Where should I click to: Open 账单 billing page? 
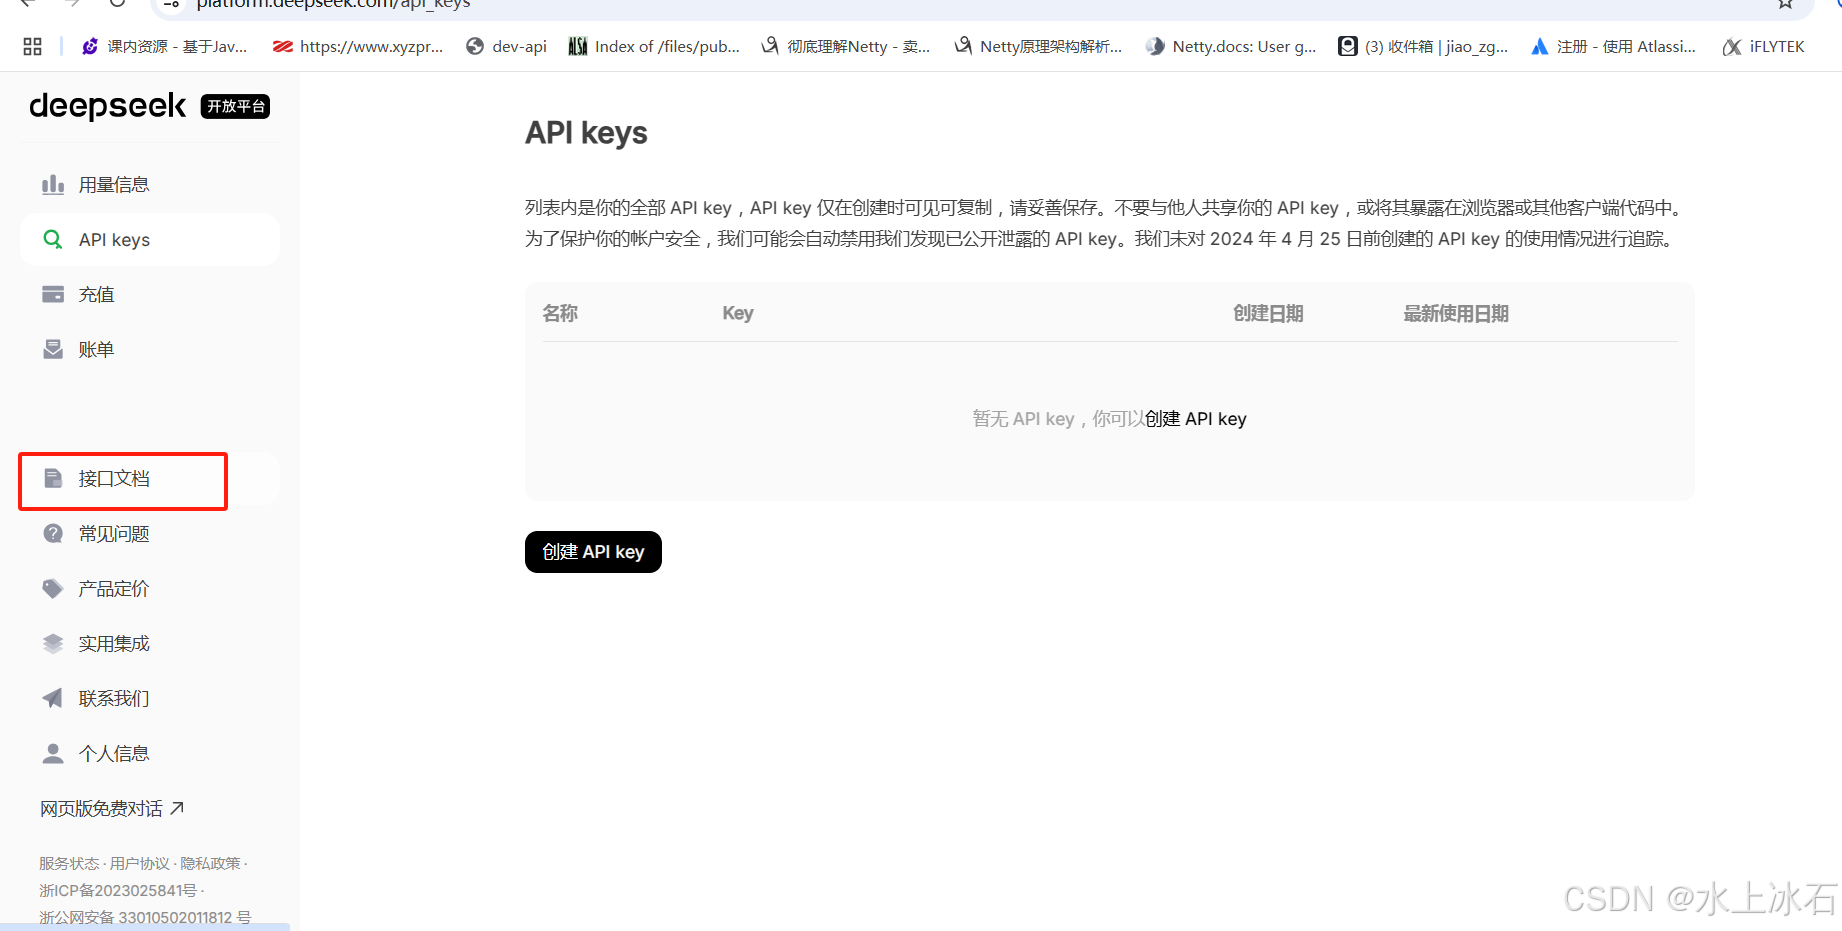[150, 349]
